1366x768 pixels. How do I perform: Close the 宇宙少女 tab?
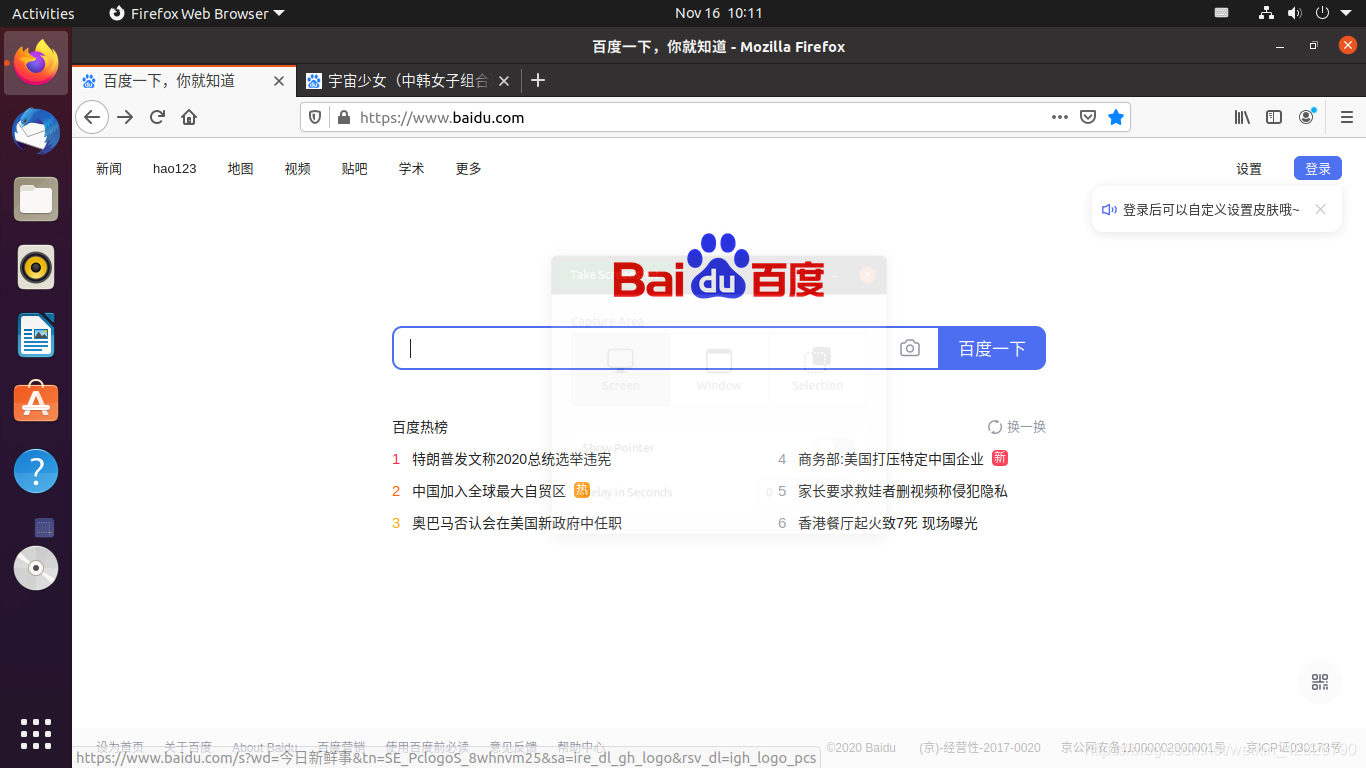pos(504,81)
